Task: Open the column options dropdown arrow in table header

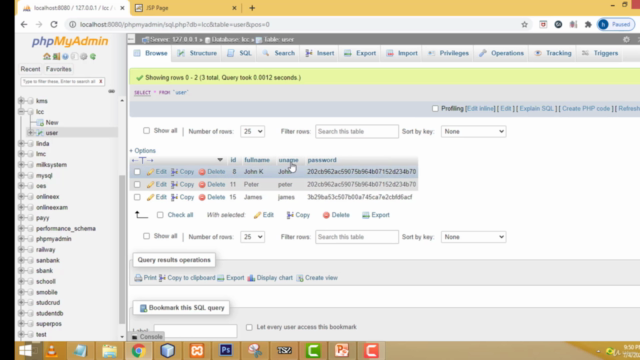Action: 220,160
